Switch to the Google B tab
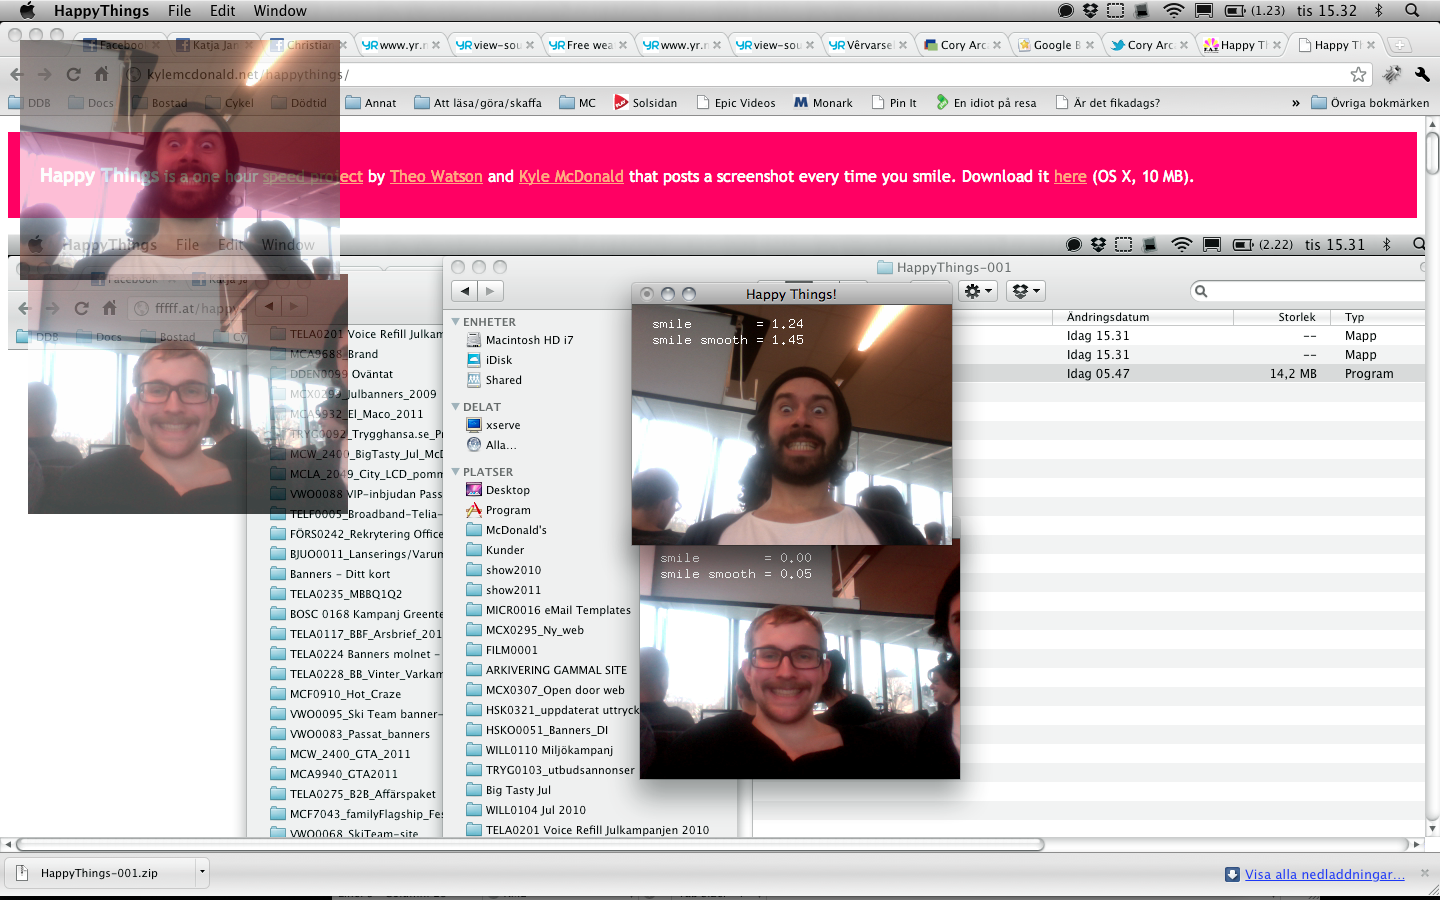 [x=1055, y=45]
